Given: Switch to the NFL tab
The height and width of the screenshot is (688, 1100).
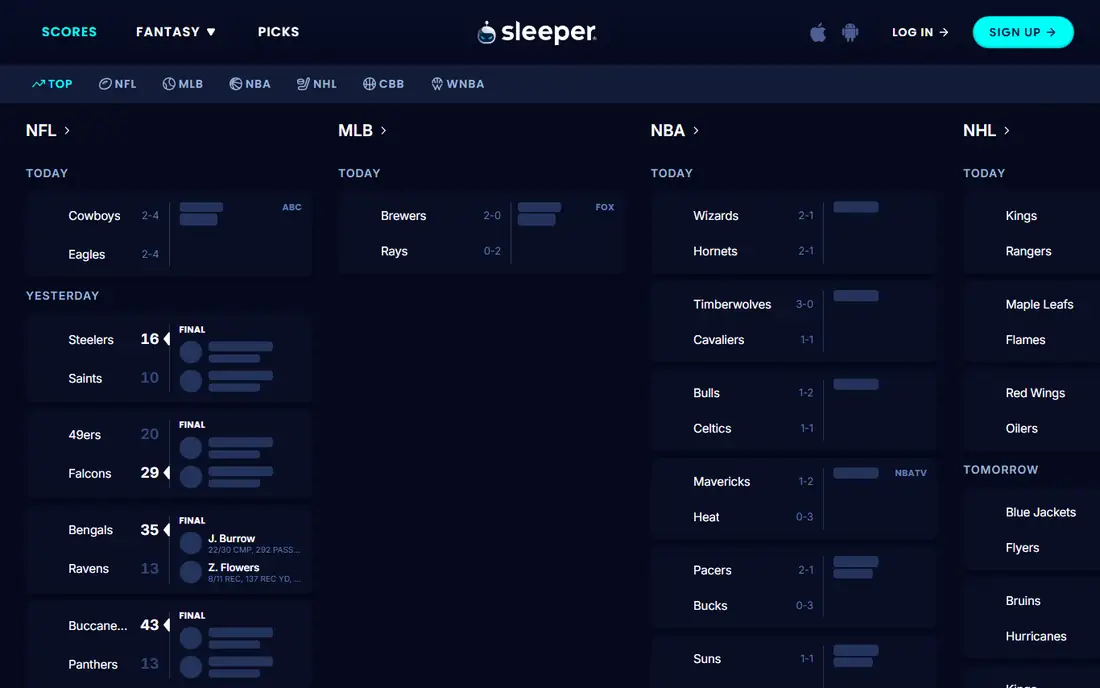Looking at the screenshot, I should coord(117,83).
